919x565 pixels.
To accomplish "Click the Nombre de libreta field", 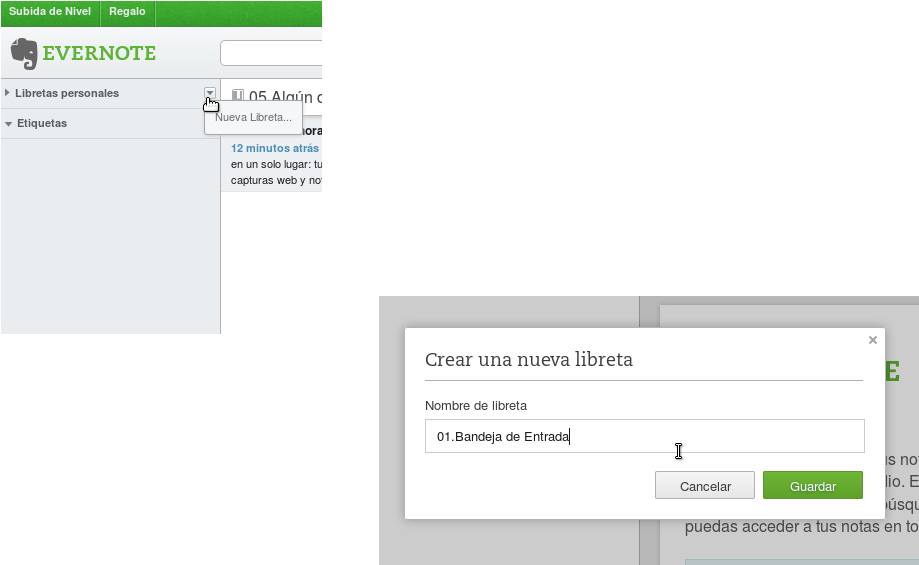I will tap(645, 436).
